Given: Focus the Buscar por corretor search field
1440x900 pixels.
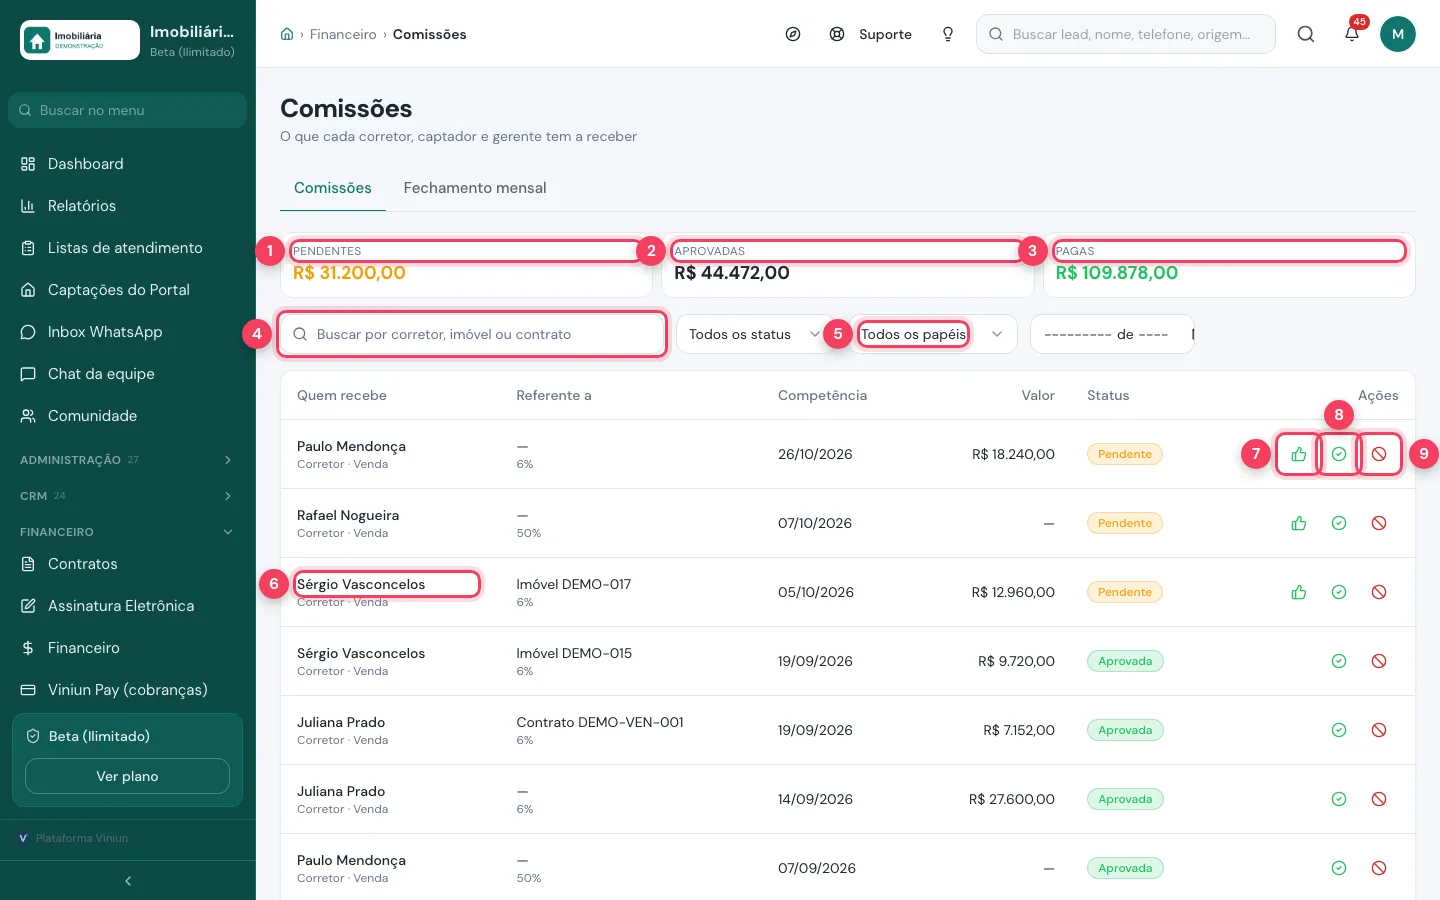Looking at the screenshot, I should (x=472, y=334).
